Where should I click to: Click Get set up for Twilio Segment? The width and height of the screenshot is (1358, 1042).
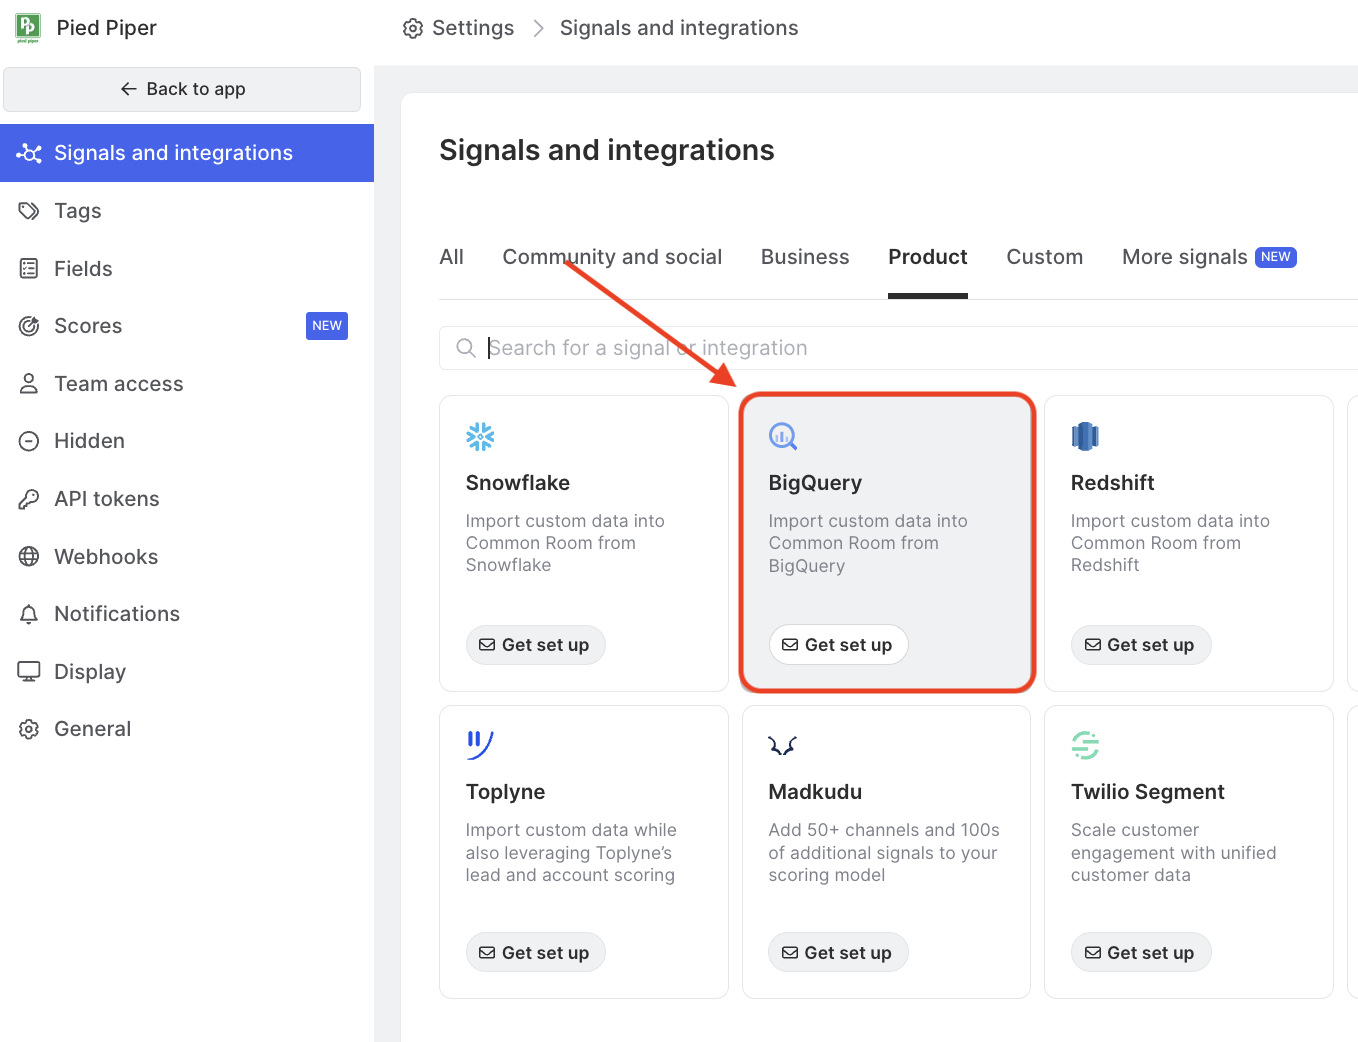pyautogui.click(x=1140, y=953)
